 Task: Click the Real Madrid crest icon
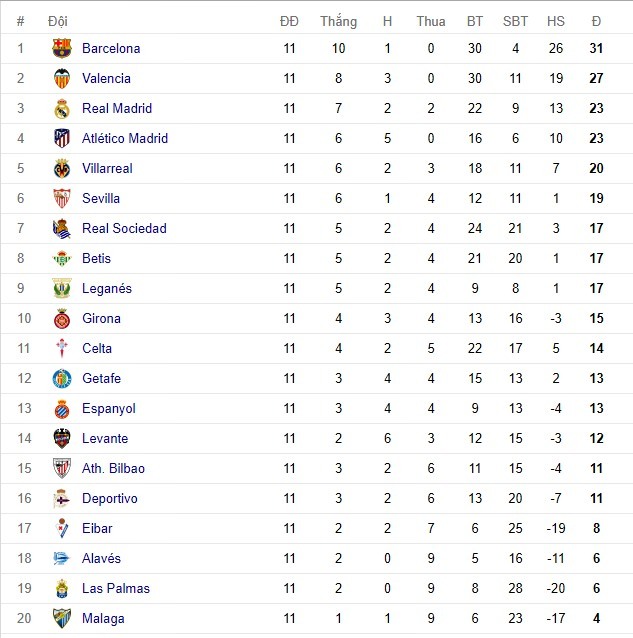point(62,108)
